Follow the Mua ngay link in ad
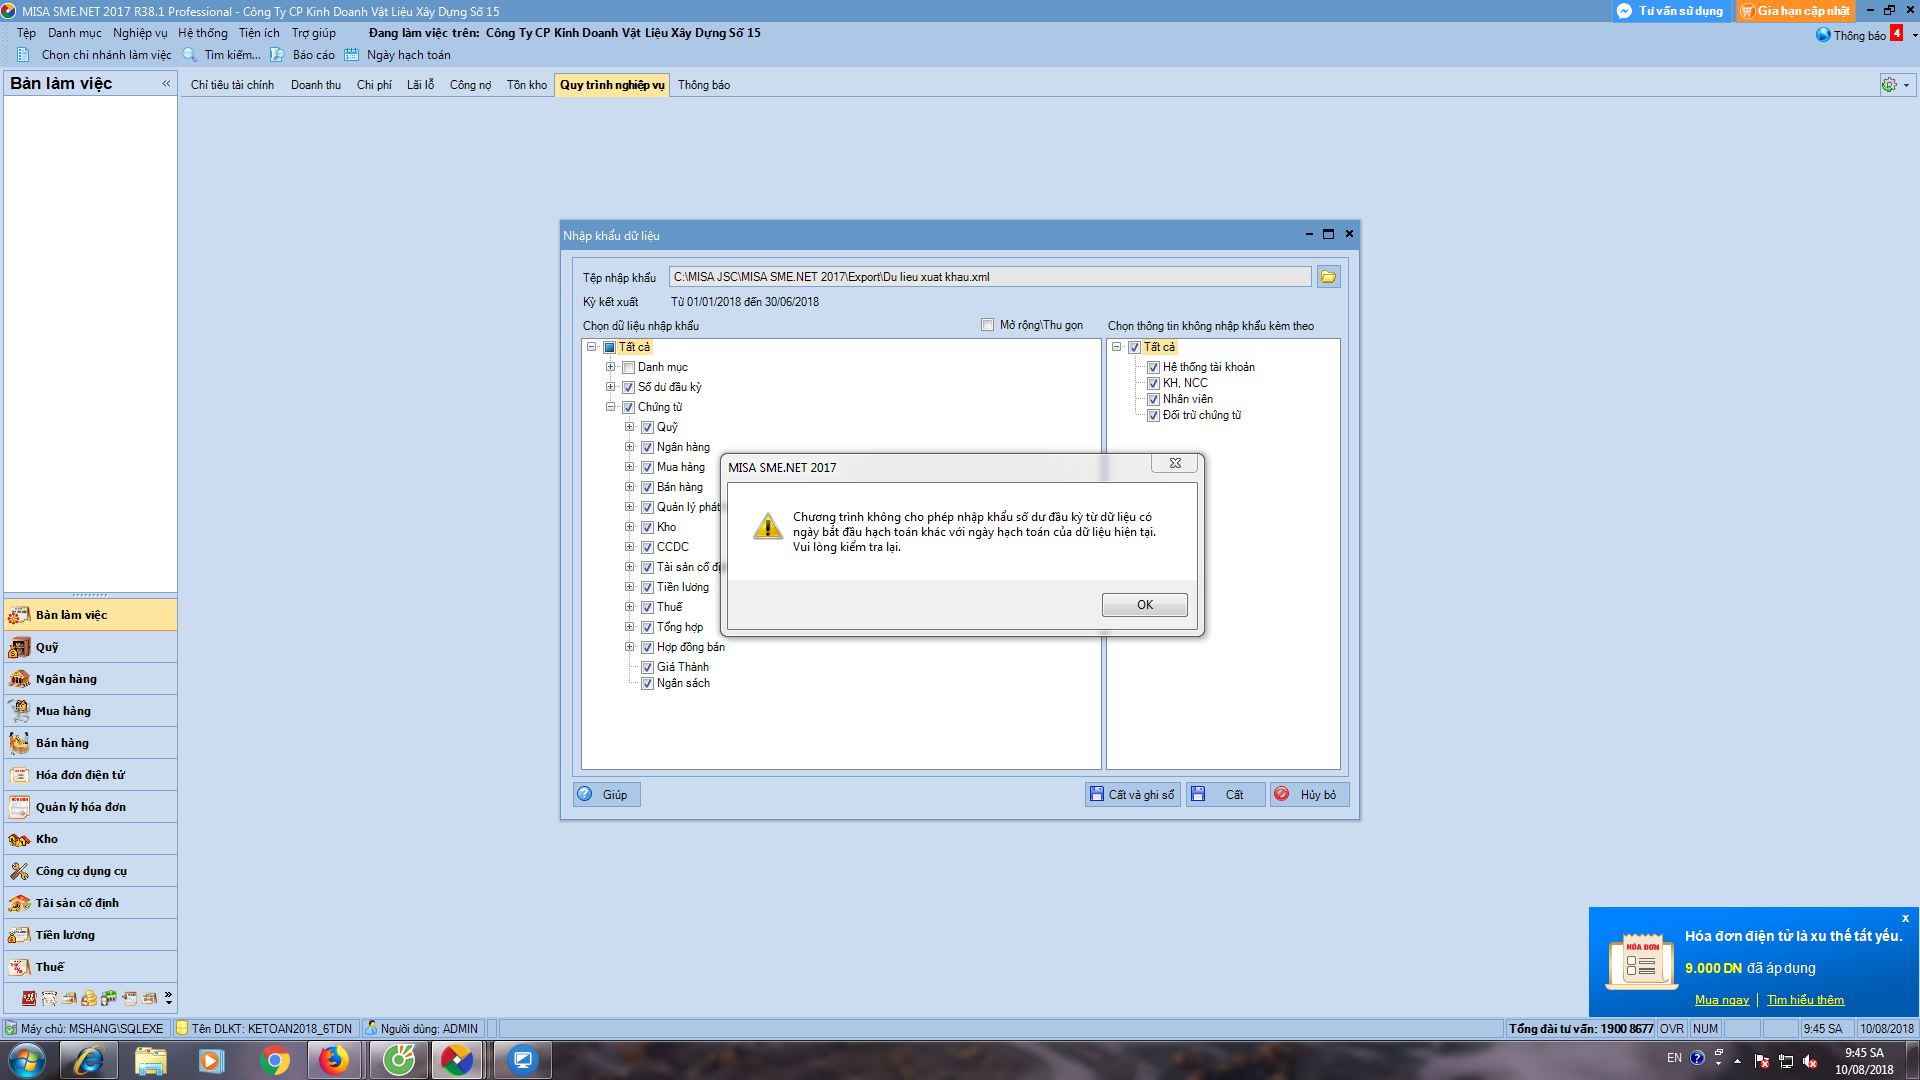 [1722, 1000]
